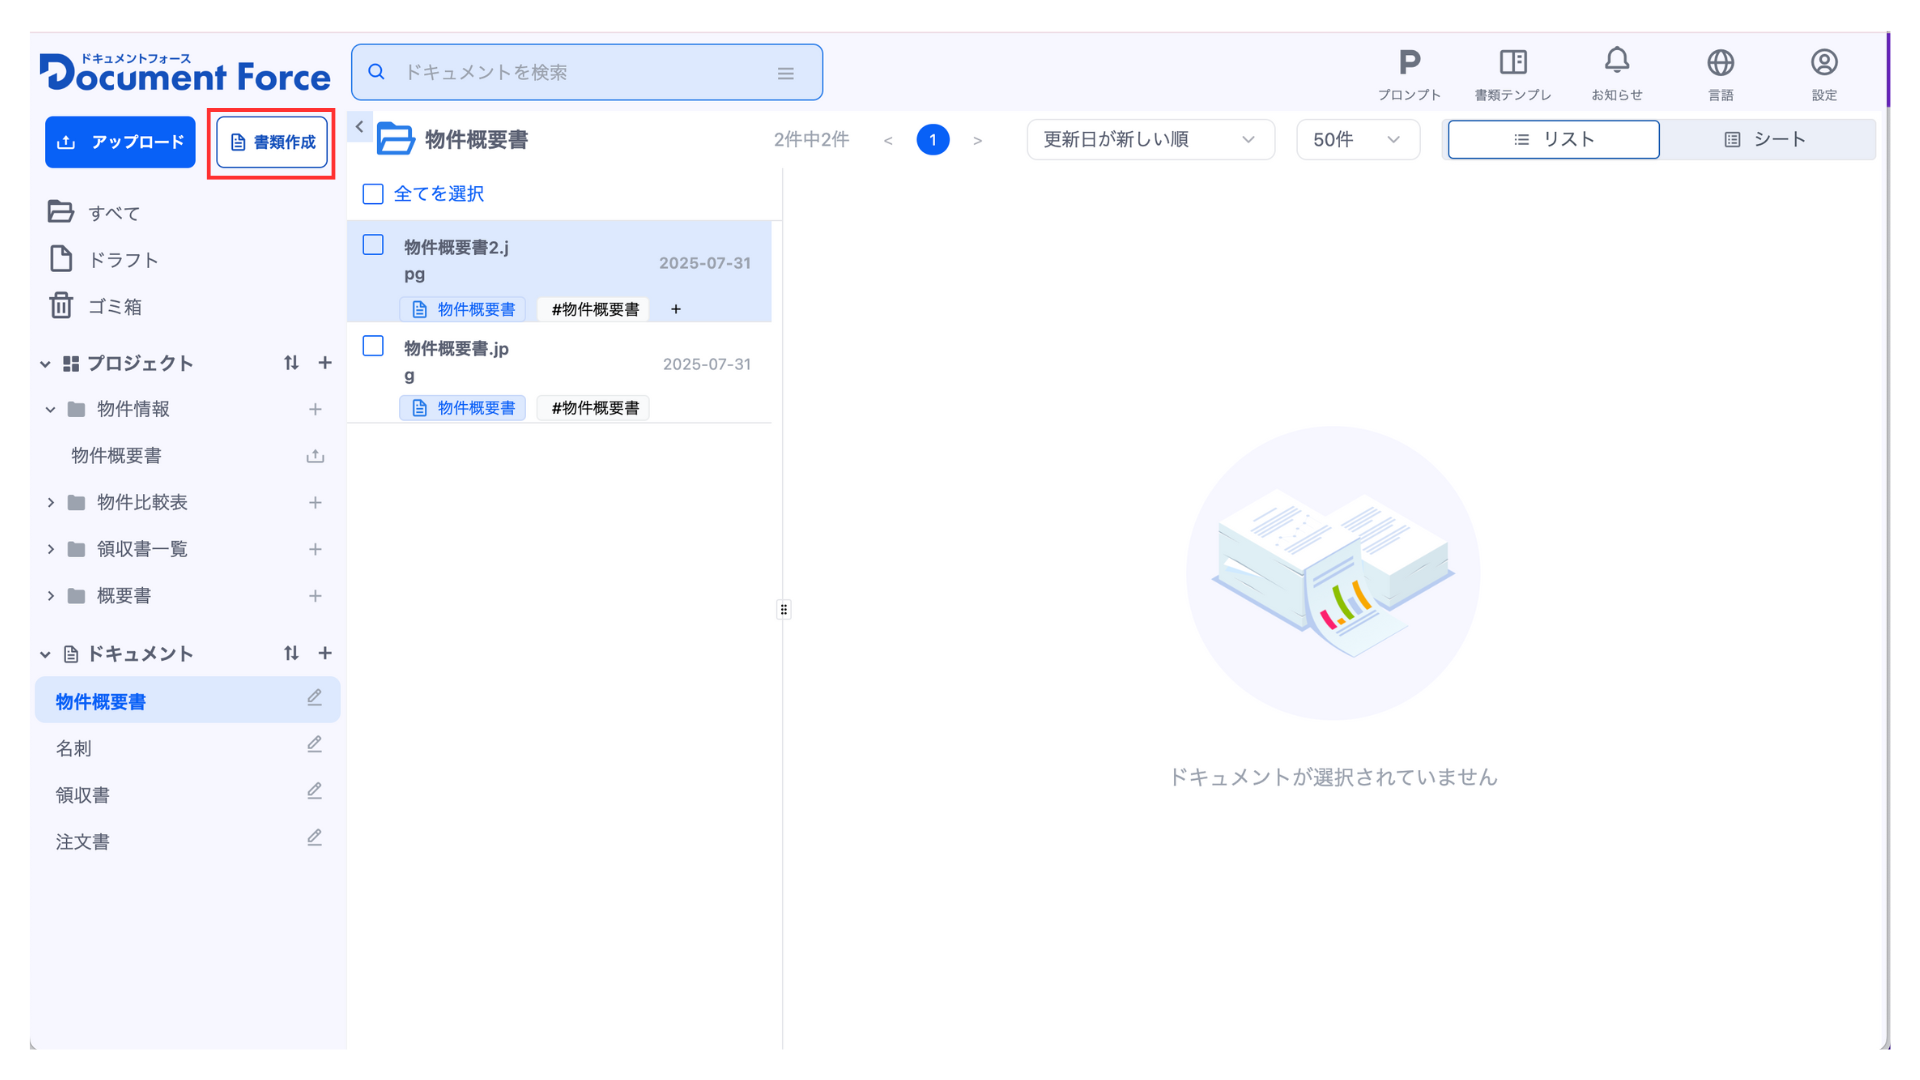Image resolution: width=1920 pixels, height=1080 pixels.
Task: Click #物件概要書 tag on 物件概要書.jpg
Action: pos(595,408)
